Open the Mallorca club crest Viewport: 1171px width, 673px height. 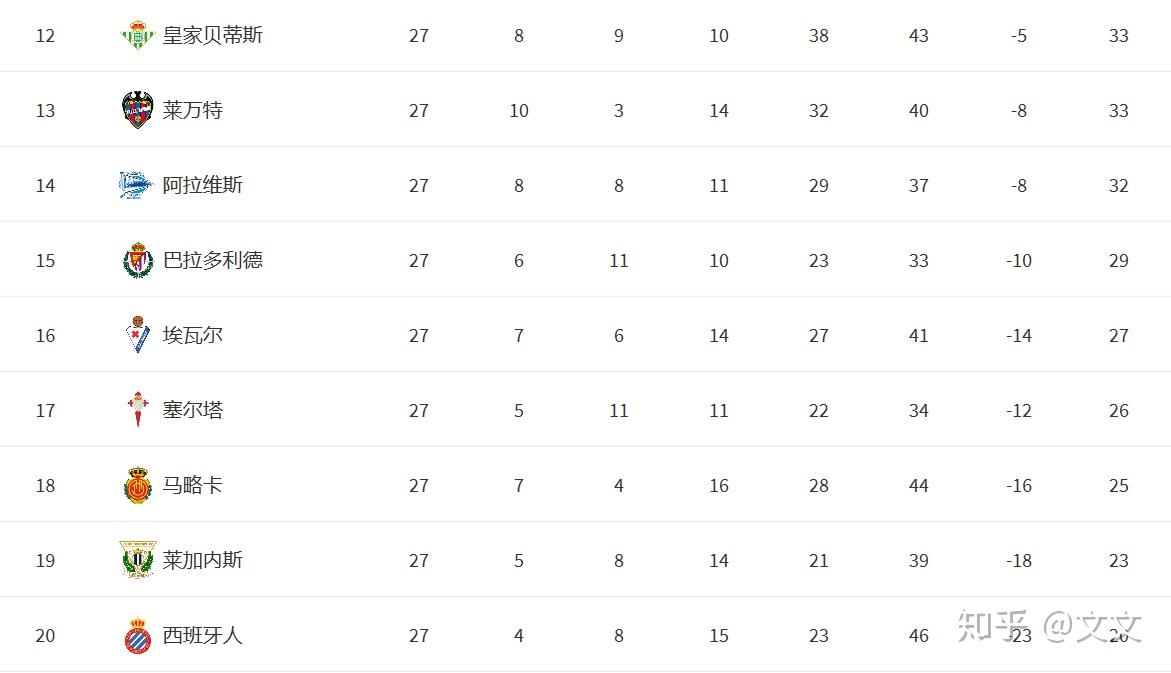point(137,485)
